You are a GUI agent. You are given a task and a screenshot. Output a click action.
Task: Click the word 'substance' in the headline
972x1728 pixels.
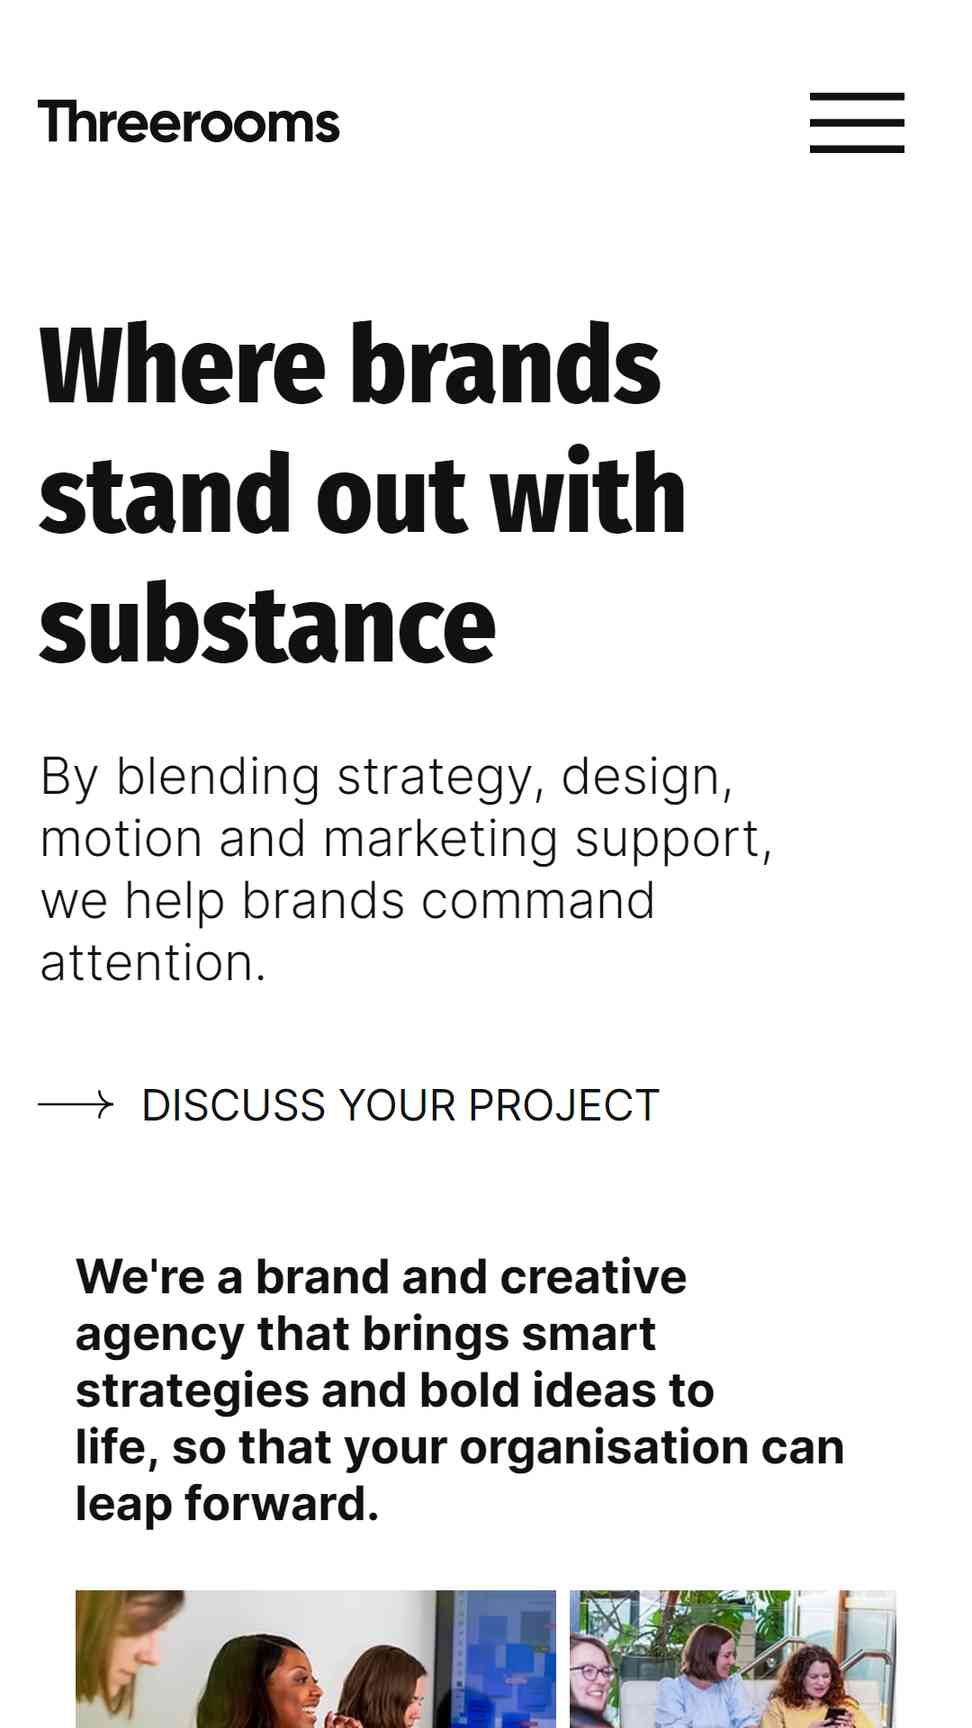click(x=267, y=624)
